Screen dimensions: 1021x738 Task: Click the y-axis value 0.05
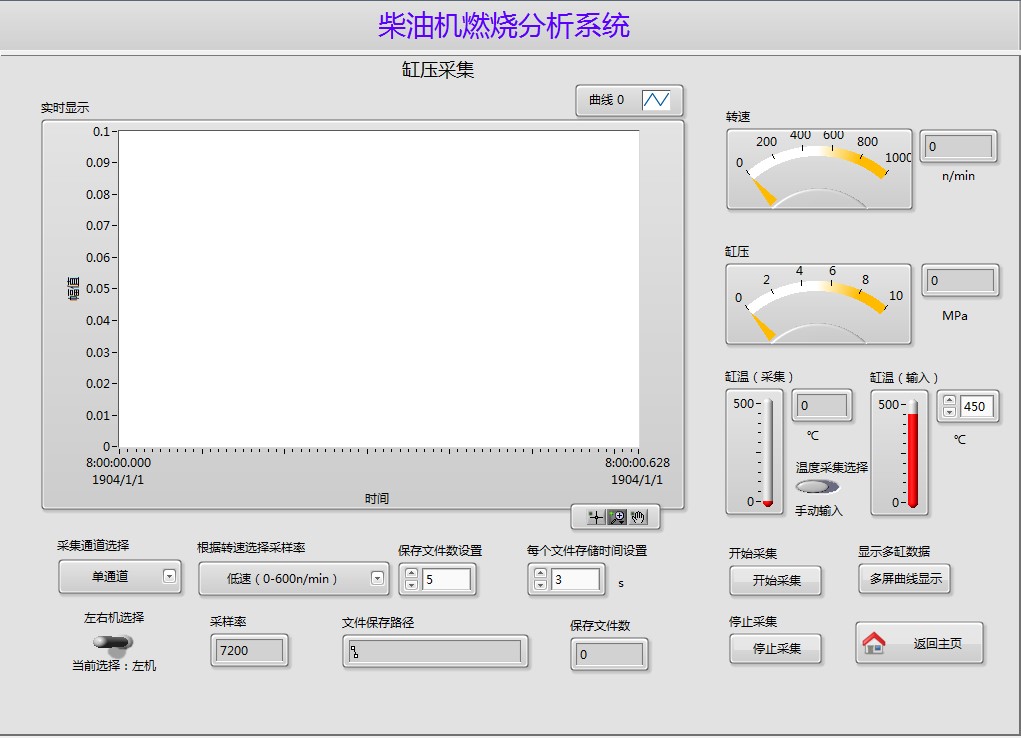(x=98, y=289)
